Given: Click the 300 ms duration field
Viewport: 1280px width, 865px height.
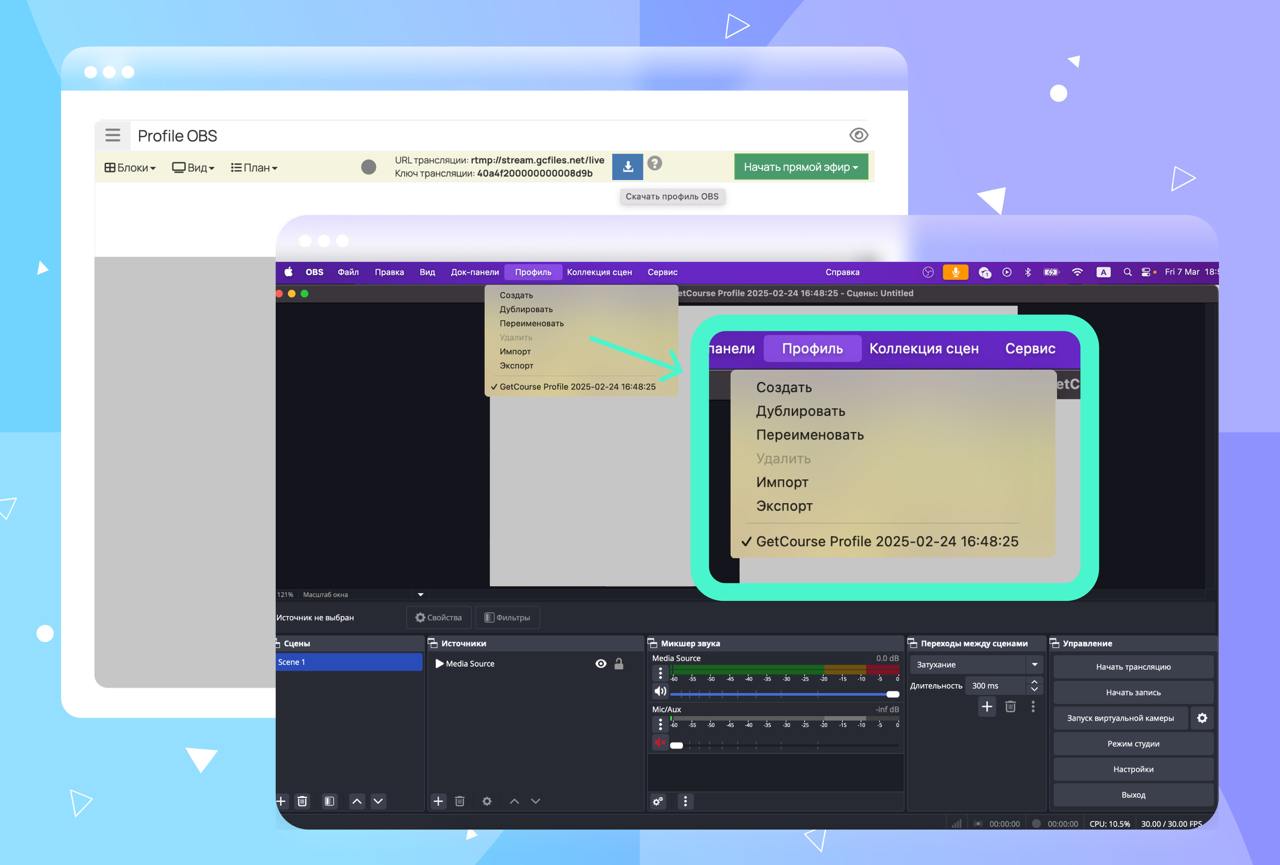Looking at the screenshot, I should point(997,686).
